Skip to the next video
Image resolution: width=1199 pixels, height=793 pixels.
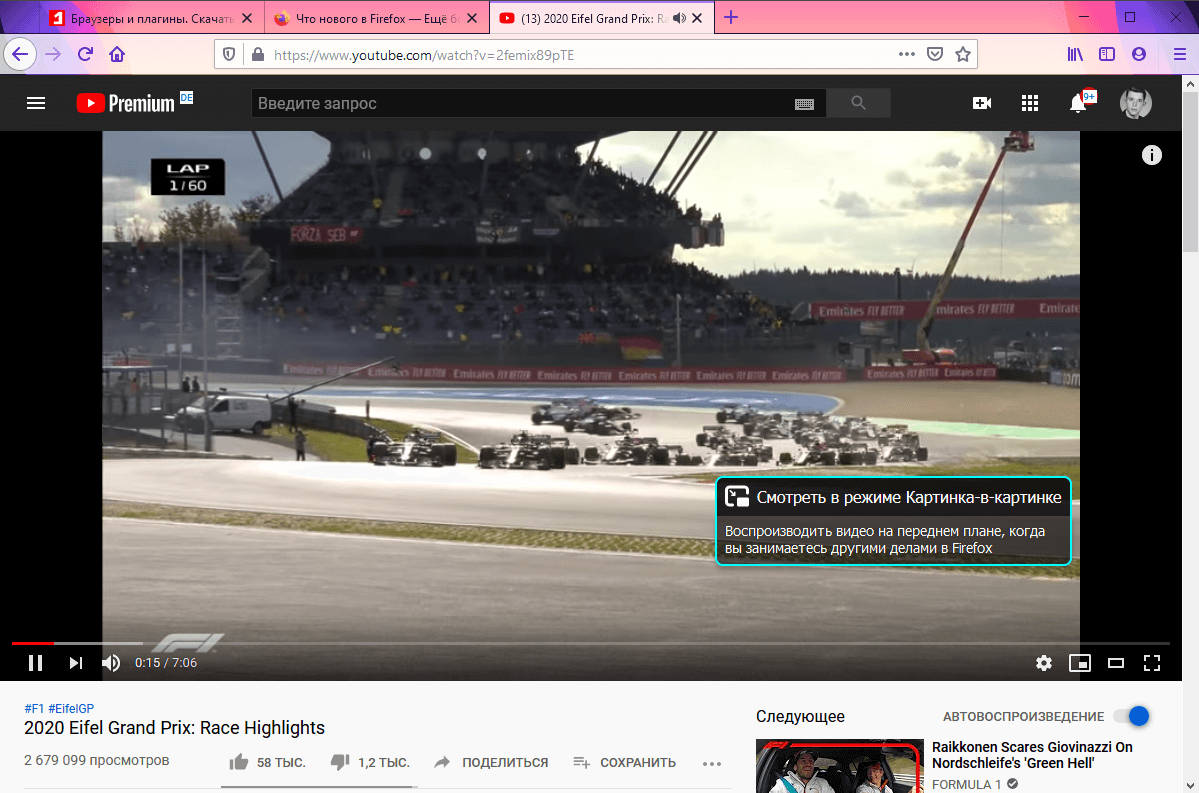(x=75, y=663)
